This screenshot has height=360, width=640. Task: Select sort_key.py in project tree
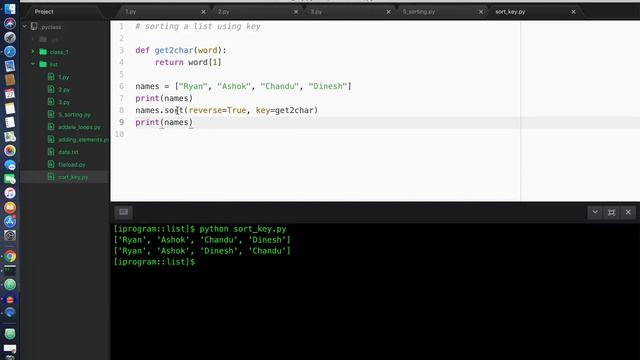coord(73,177)
